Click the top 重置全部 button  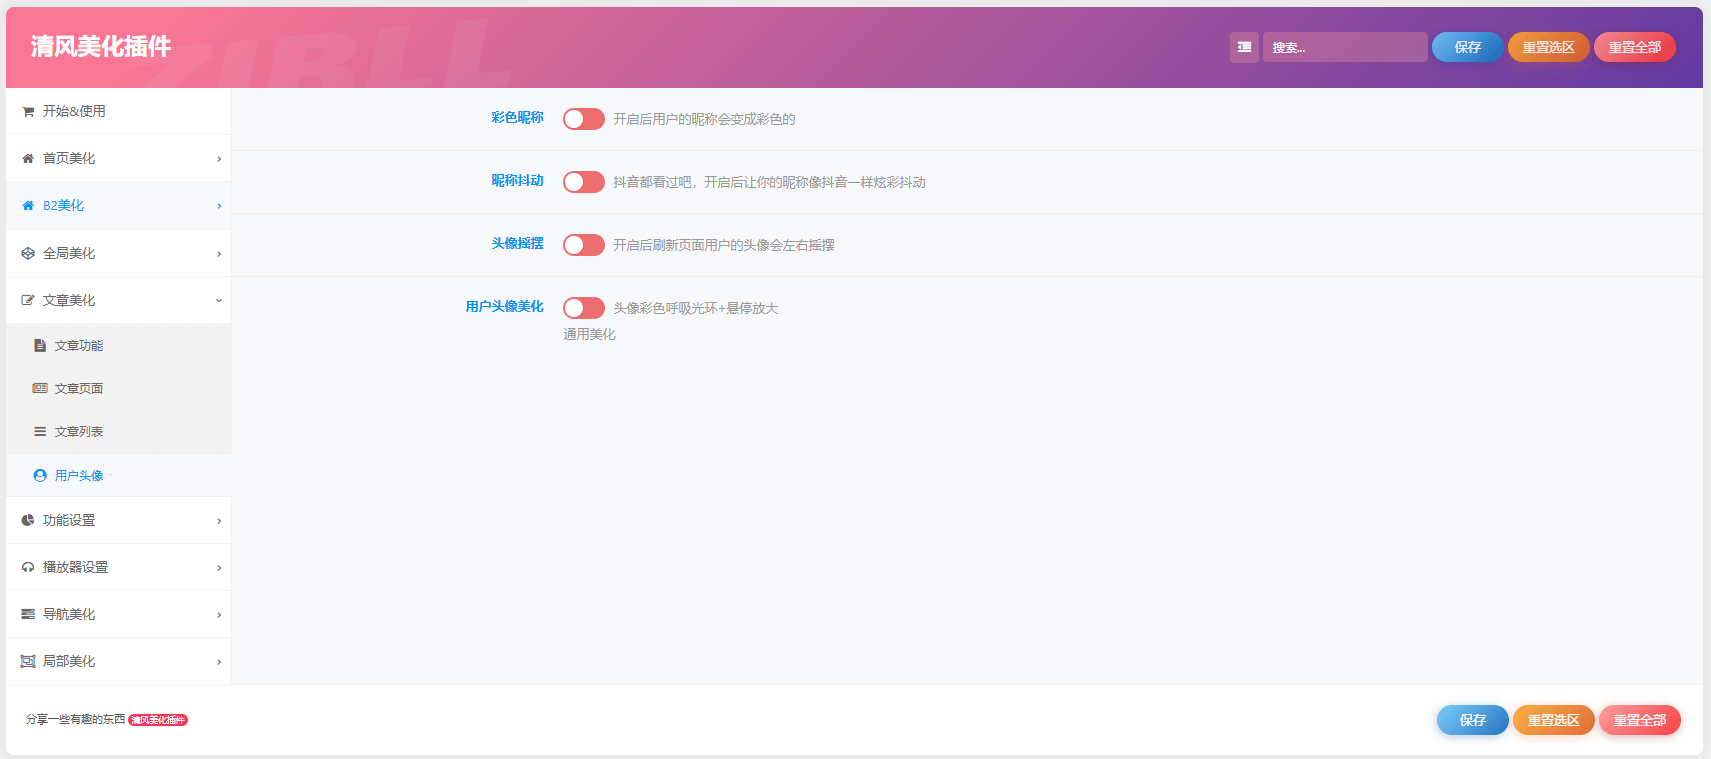pyautogui.click(x=1634, y=47)
